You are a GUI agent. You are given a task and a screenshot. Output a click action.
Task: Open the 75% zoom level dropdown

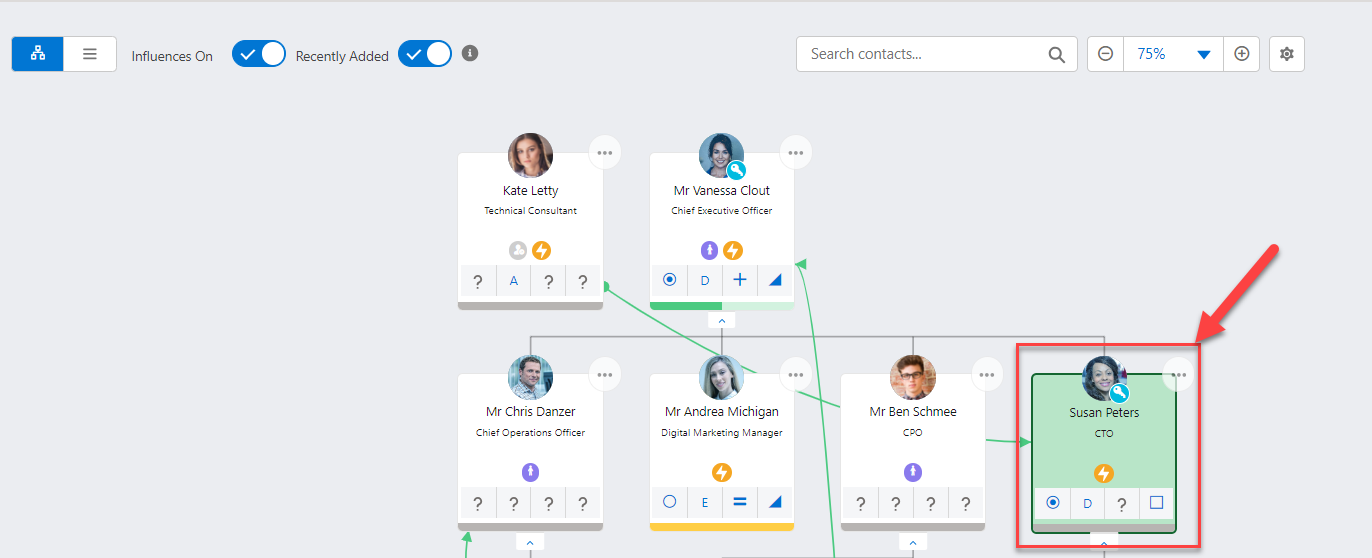coord(1173,54)
